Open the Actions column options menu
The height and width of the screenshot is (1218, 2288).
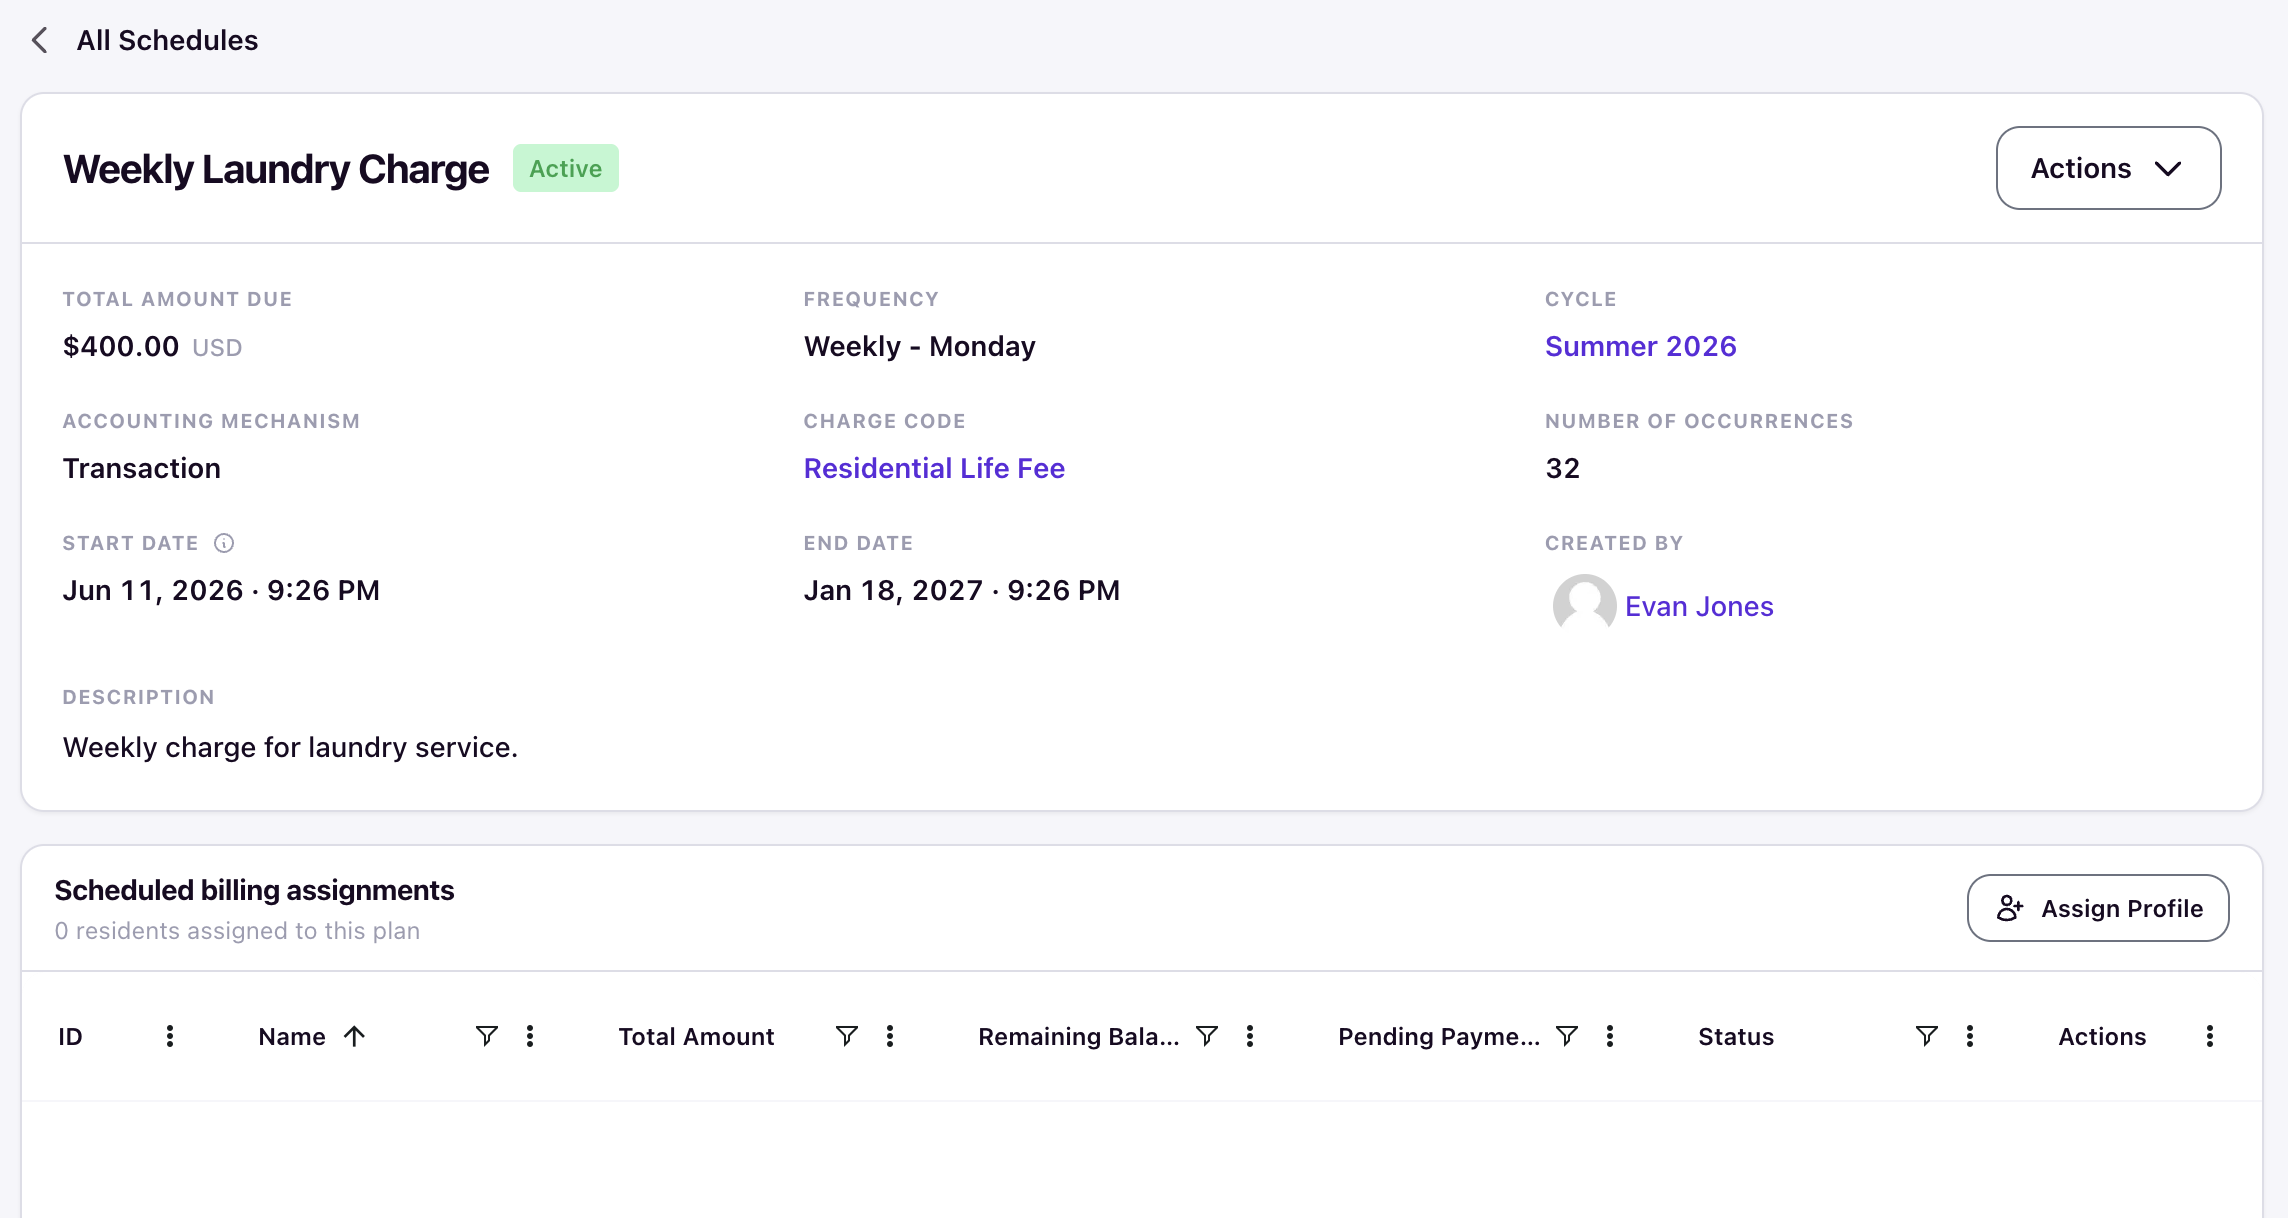coord(2210,1036)
